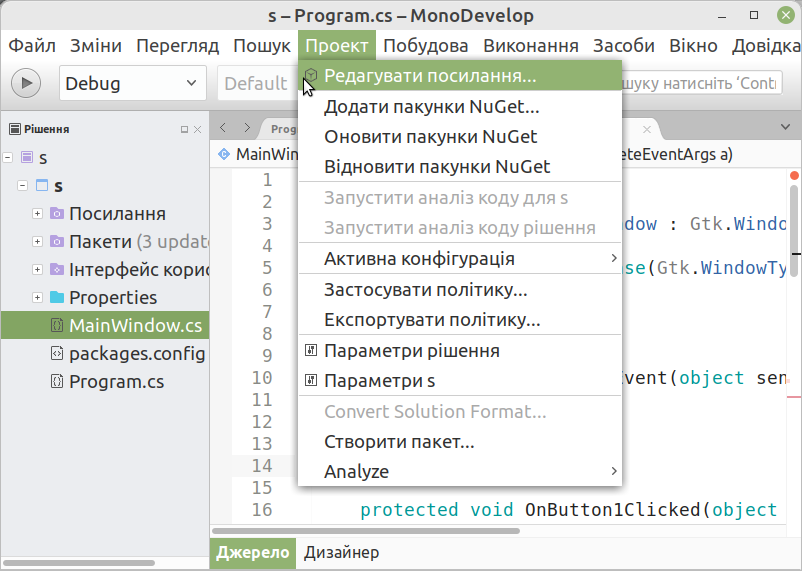
Task: Click the solution pad horizontal scrollbar
Action: click(78, 563)
